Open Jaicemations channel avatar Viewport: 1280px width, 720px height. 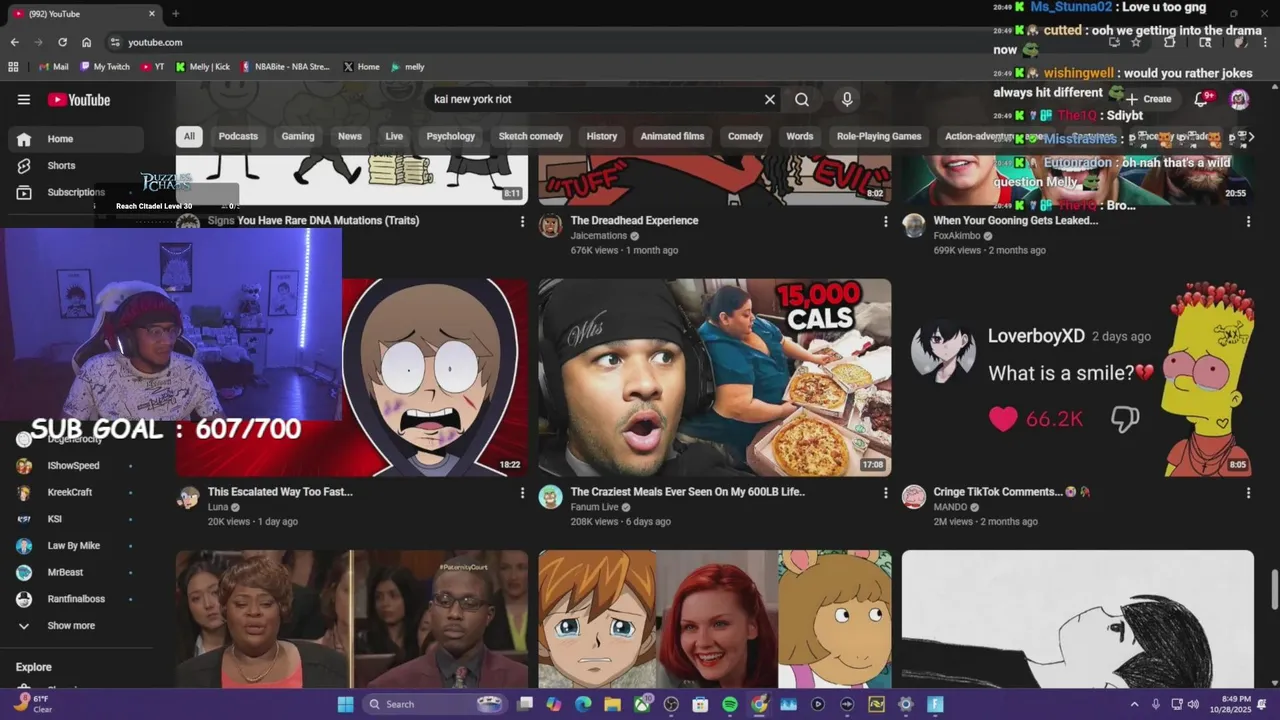click(x=550, y=226)
